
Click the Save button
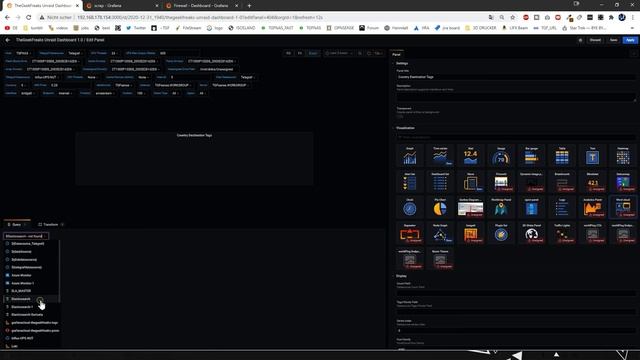pyautogui.click(x=613, y=40)
